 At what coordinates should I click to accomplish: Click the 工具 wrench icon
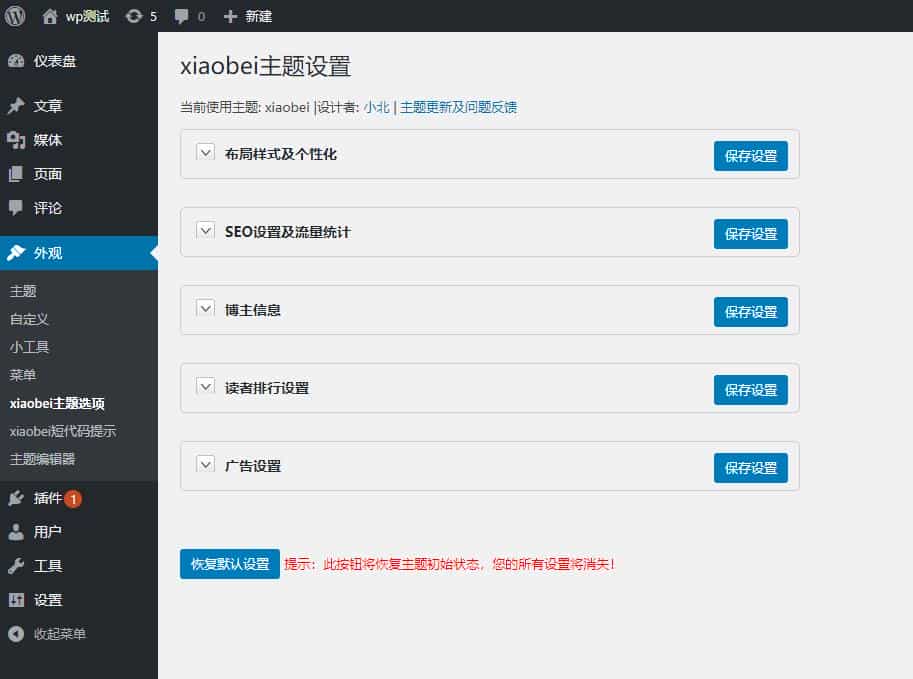pos(16,565)
